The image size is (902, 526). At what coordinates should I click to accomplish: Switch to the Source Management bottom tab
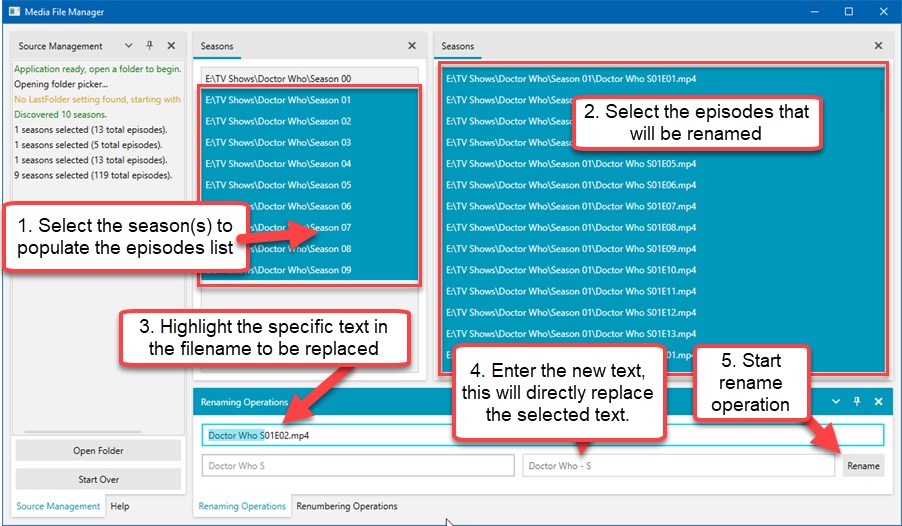point(58,506)
